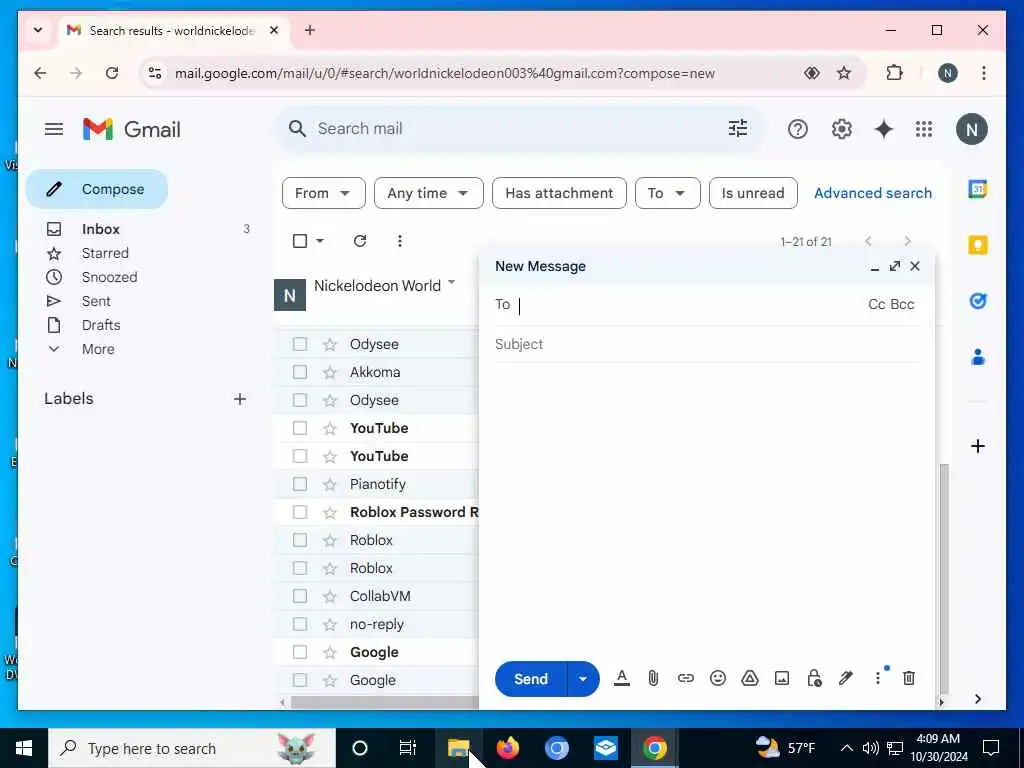Switch to the Search results tab
1024x768 pixels.
(171, 31)
